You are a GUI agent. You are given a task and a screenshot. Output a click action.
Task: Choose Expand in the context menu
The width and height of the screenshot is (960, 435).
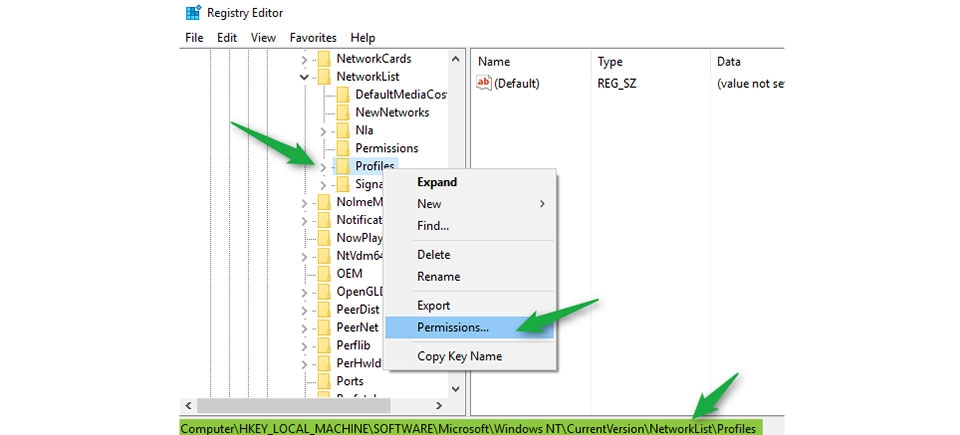point(470,182)
